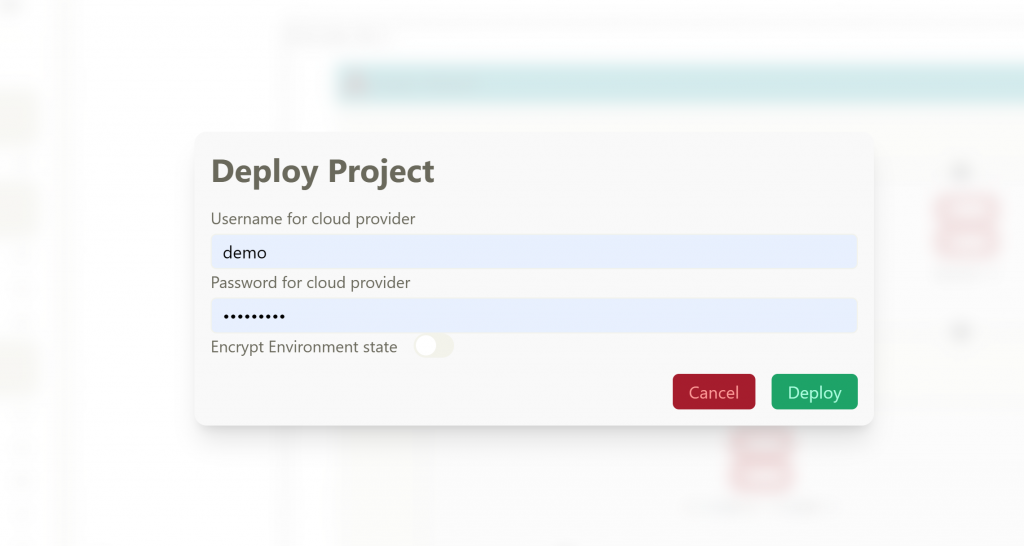Click the word "demo" in the username input
The height and width of the screenshot is (546, 1024).
tap(245, 253)
